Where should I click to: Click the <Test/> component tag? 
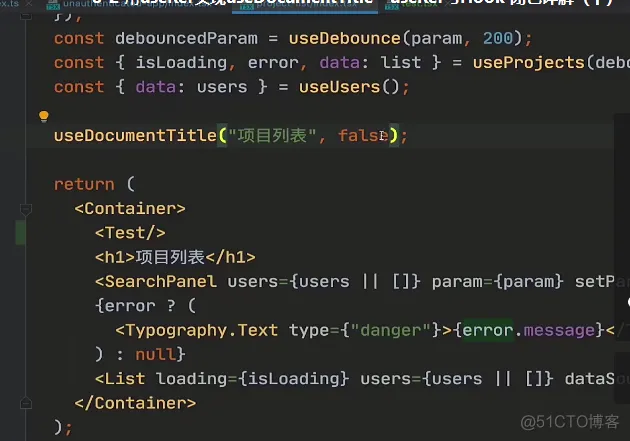click(130, 233)
